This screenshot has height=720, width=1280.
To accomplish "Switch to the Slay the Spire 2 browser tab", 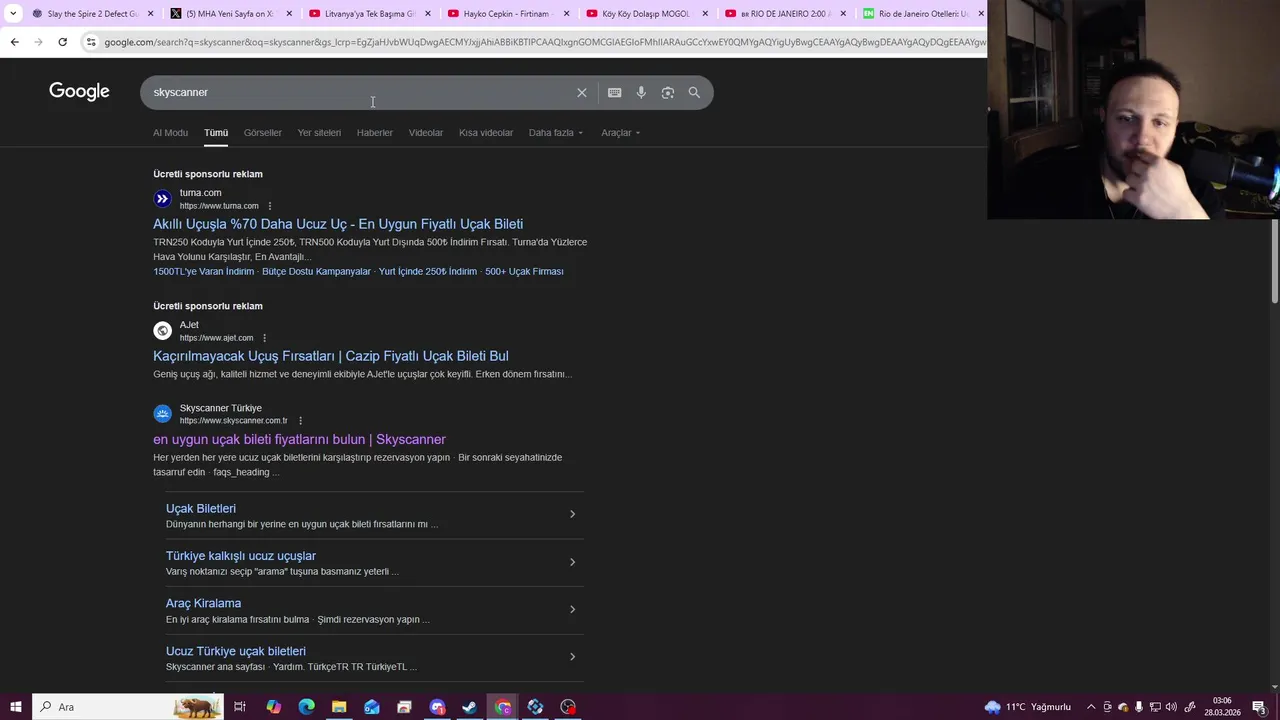I will coord(92,14).
